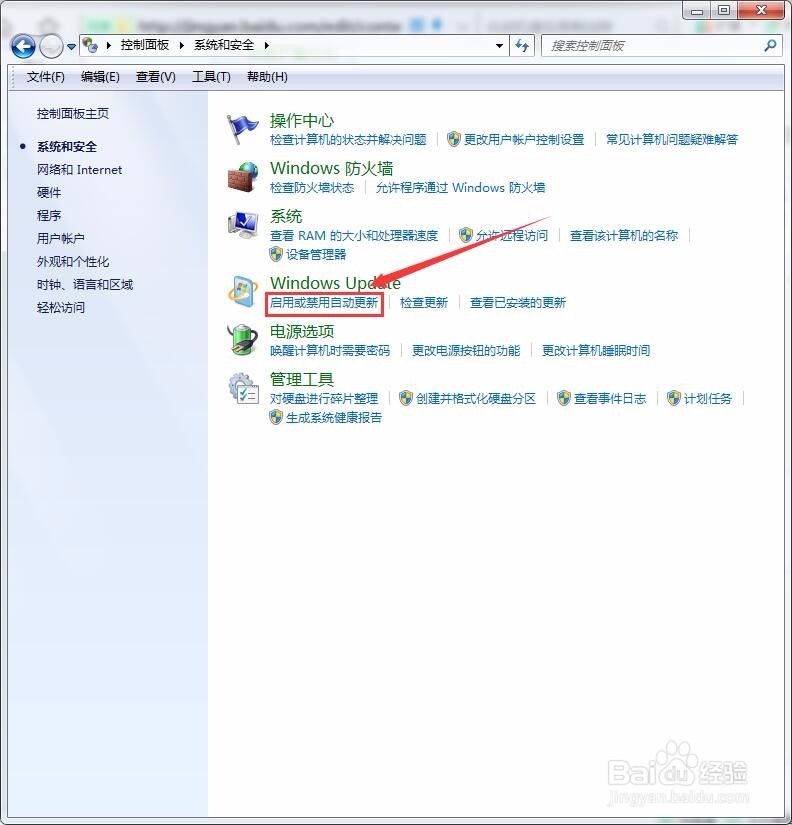The image size is (792, 825).
Task: Click the Administrative Tools gear icon
Action: pos(243,388)
